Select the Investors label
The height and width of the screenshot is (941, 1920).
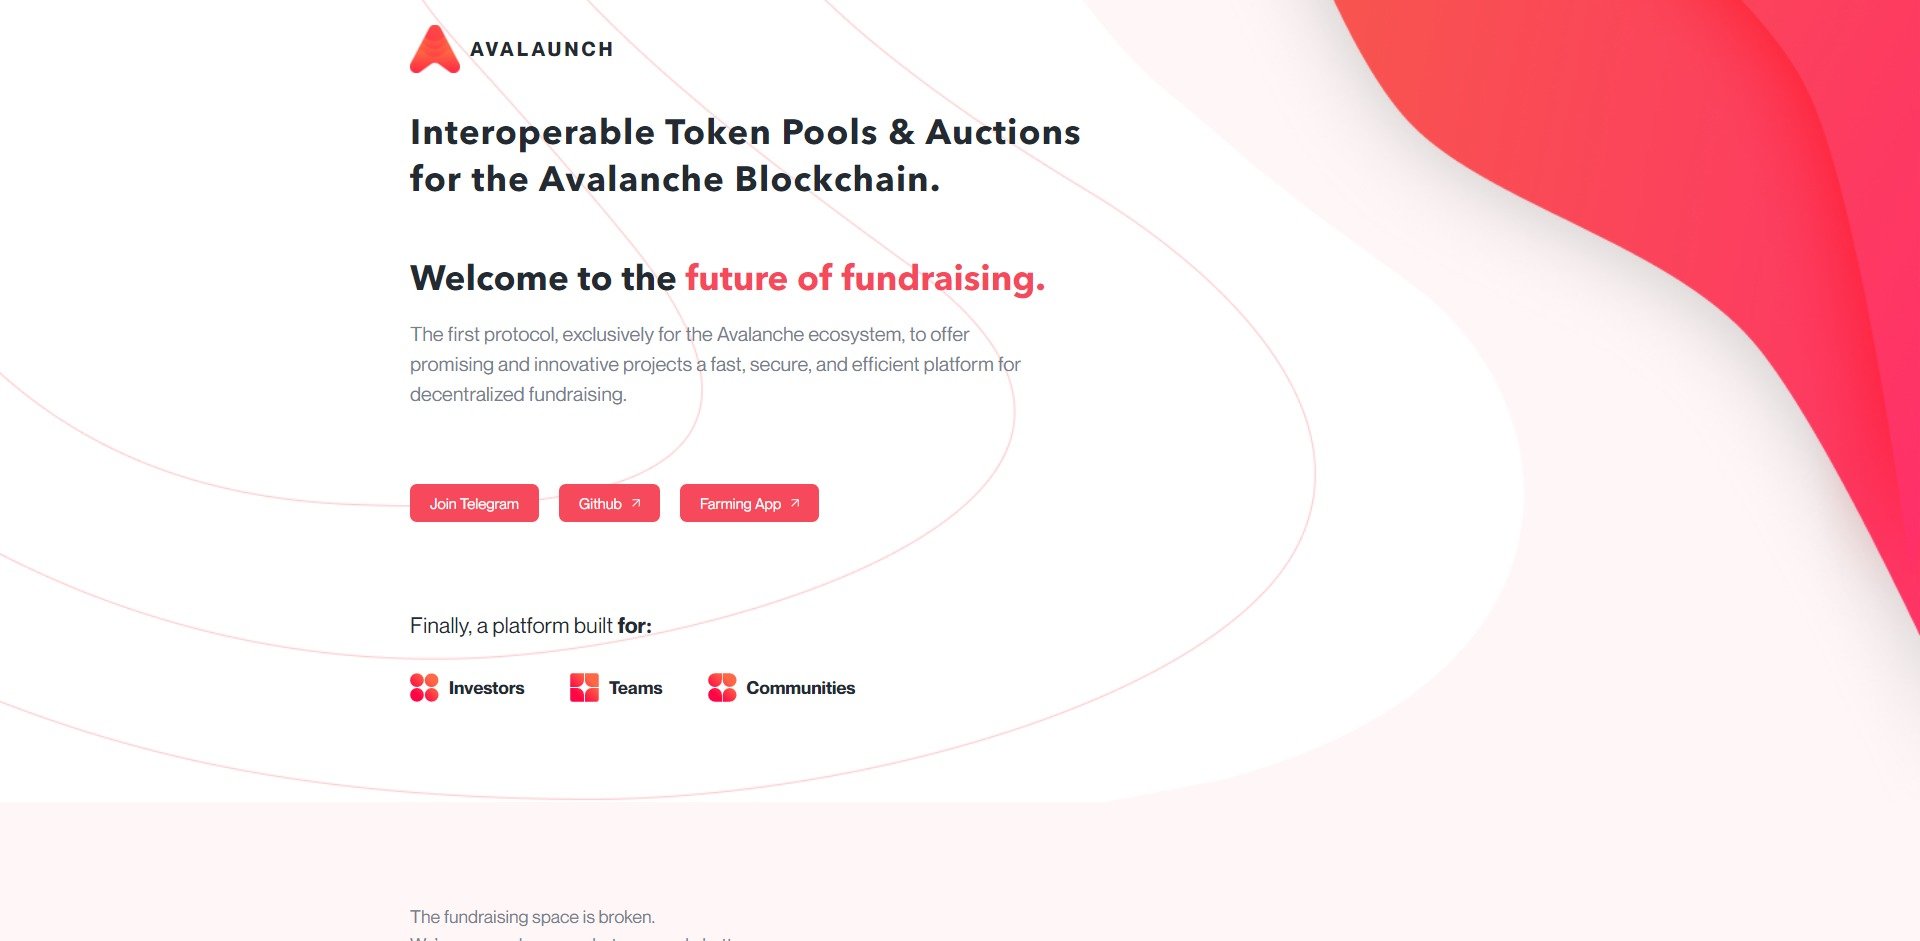[x=486, y=688]
